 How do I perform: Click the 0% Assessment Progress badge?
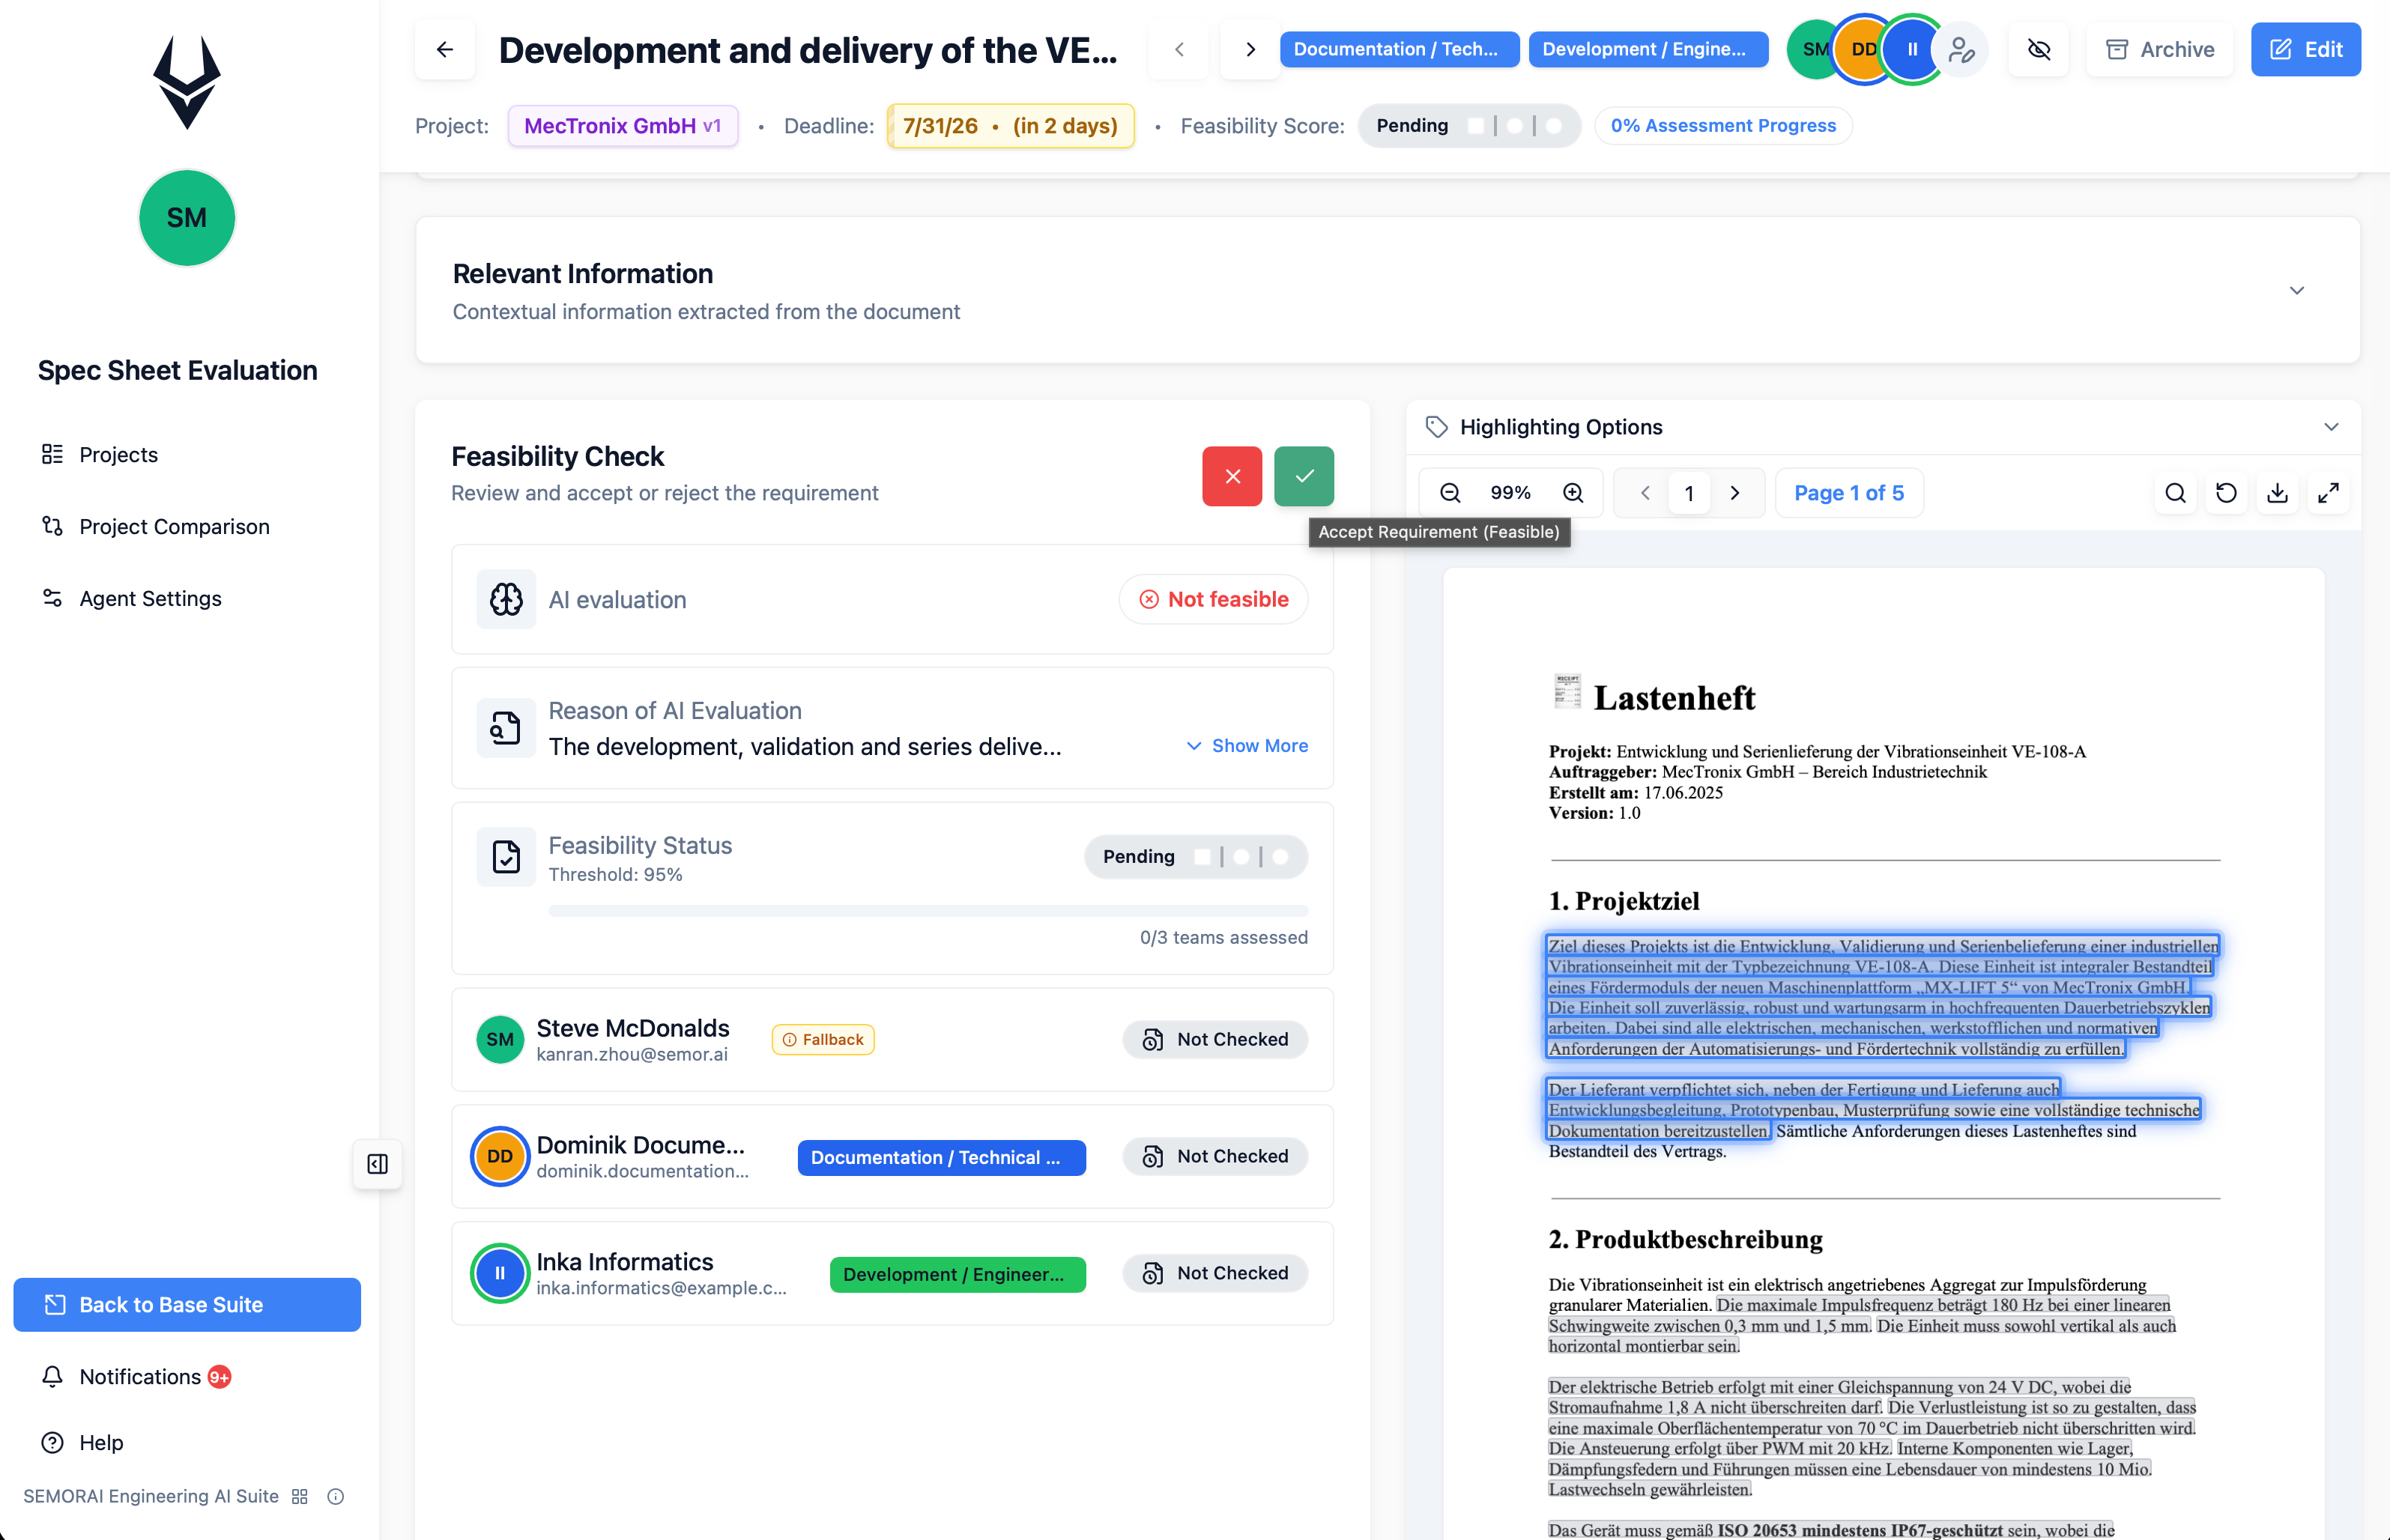pyautogui.click(x=1723, y=126)
